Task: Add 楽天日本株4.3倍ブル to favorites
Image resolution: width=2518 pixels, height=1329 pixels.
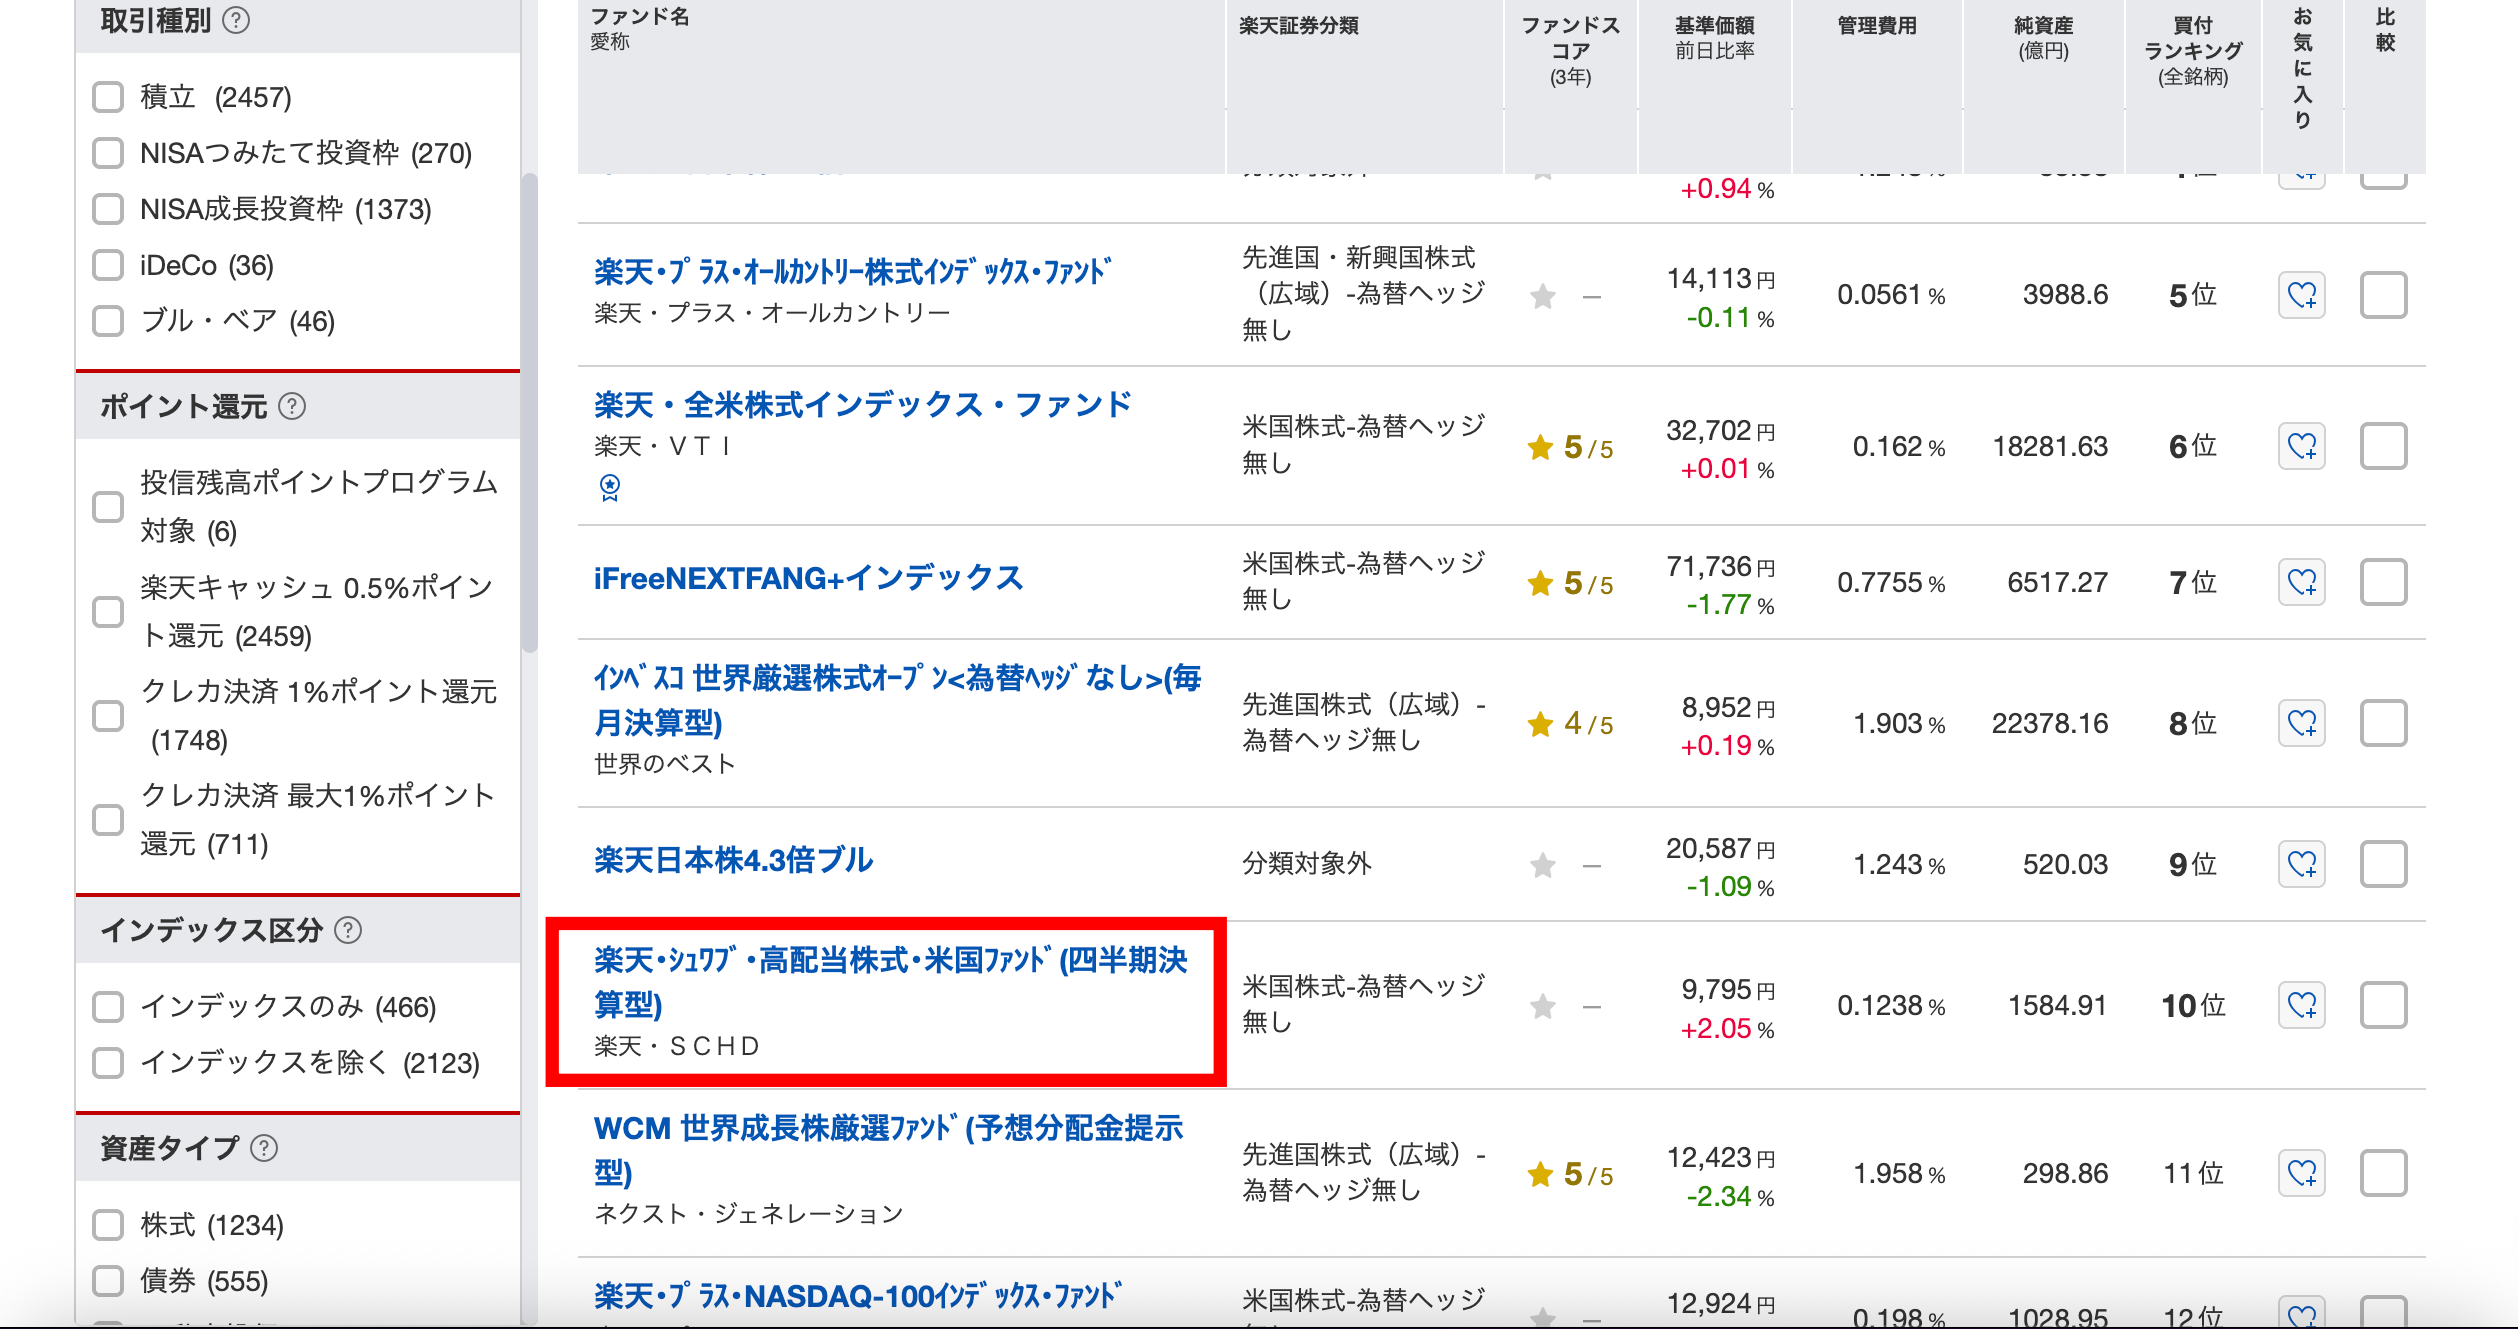Action: coord(2301,864)
